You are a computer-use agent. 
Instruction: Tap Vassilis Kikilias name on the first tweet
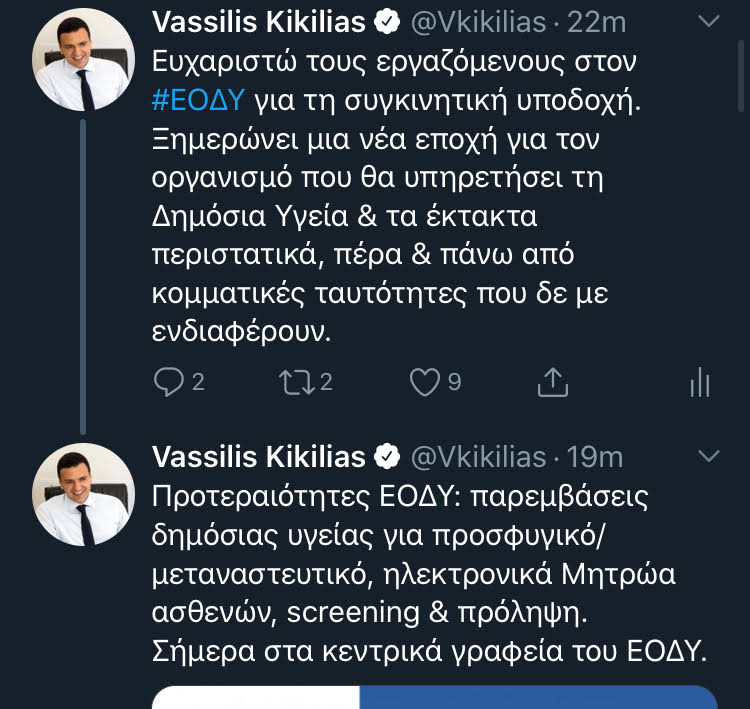258,22
